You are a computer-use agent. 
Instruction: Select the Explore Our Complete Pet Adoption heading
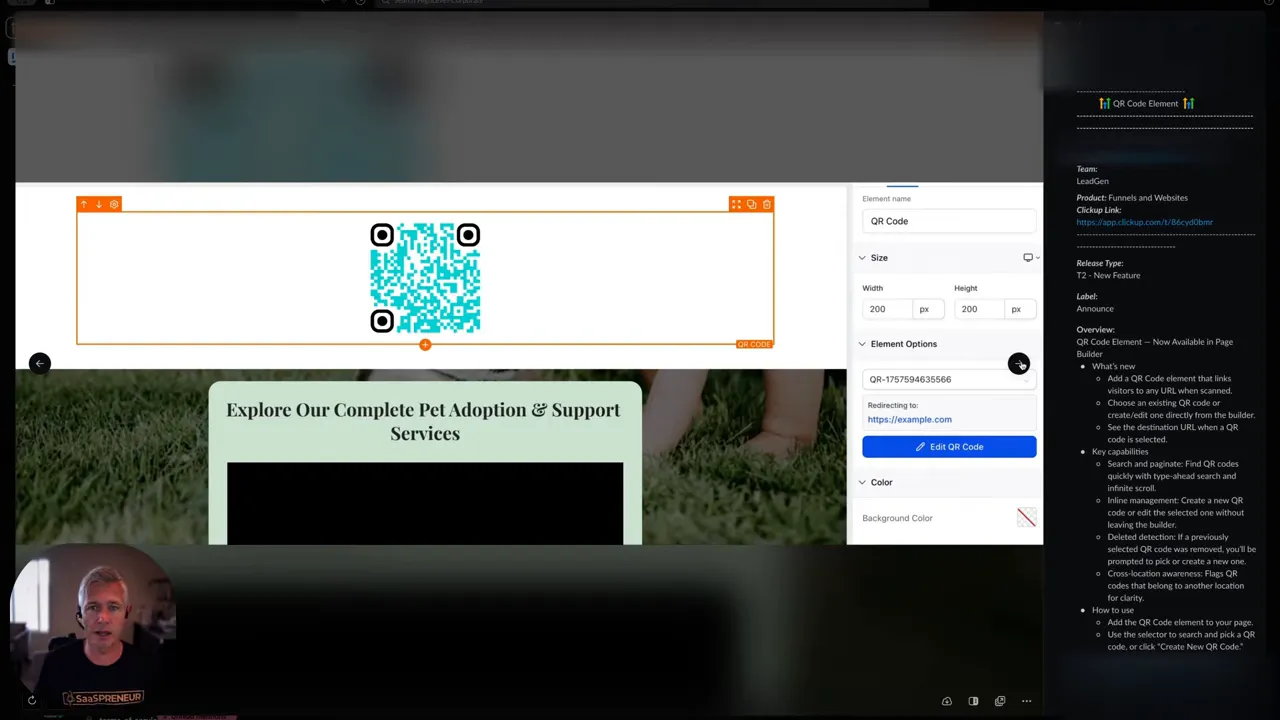click(424, 421)
